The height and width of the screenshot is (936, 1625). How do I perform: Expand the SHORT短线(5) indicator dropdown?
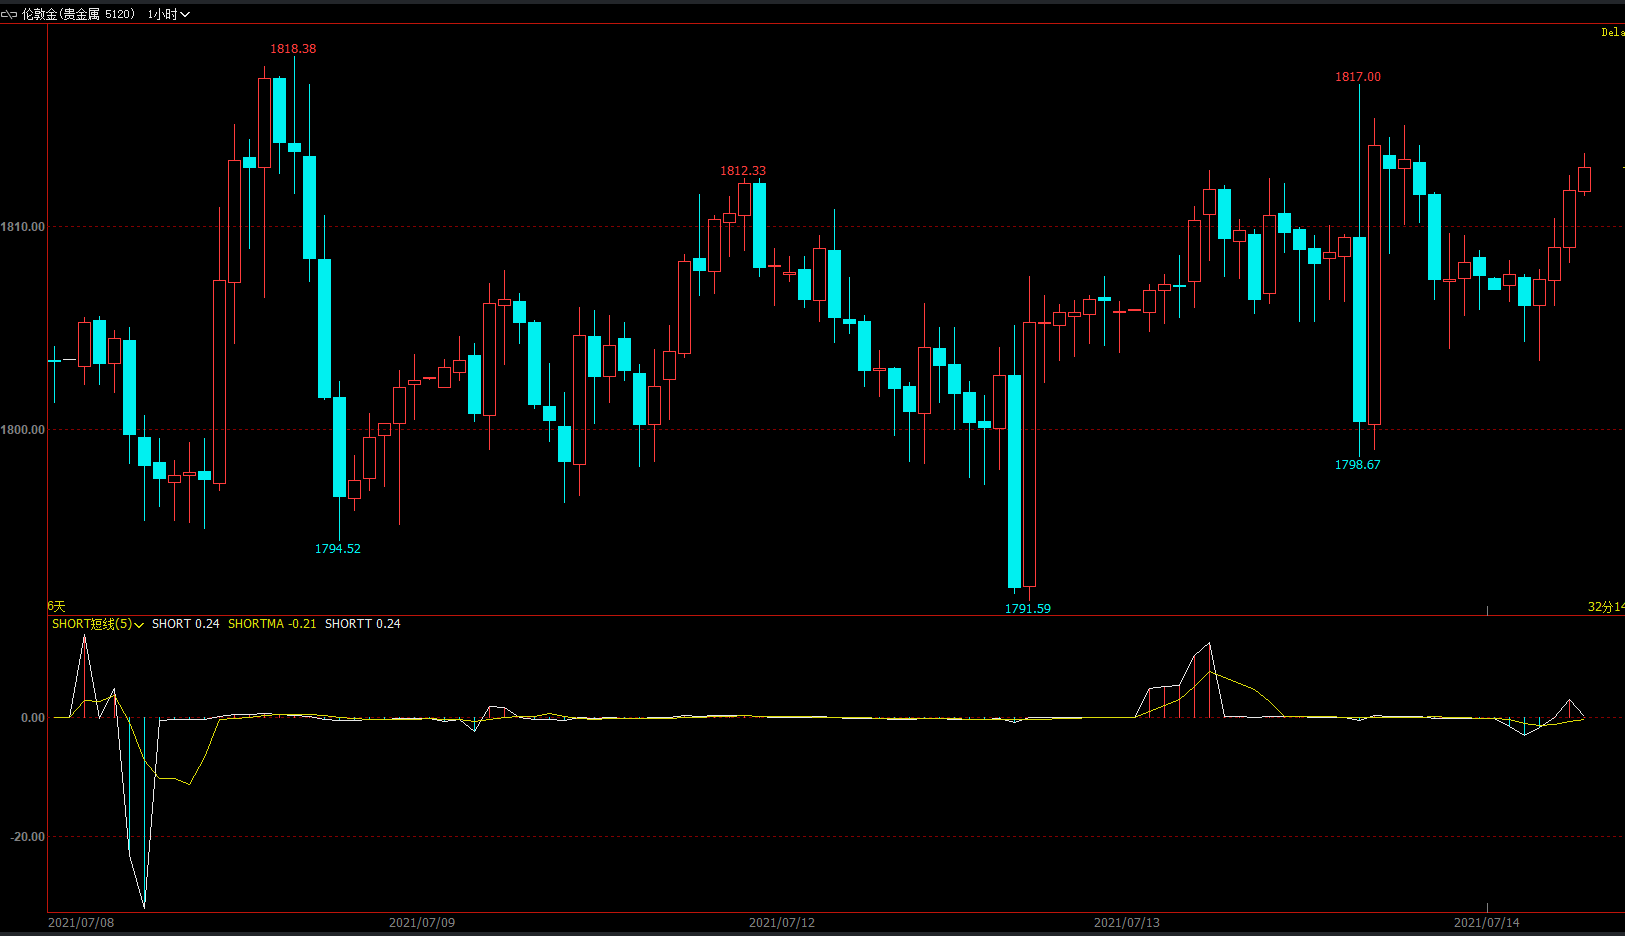[98, 624]
